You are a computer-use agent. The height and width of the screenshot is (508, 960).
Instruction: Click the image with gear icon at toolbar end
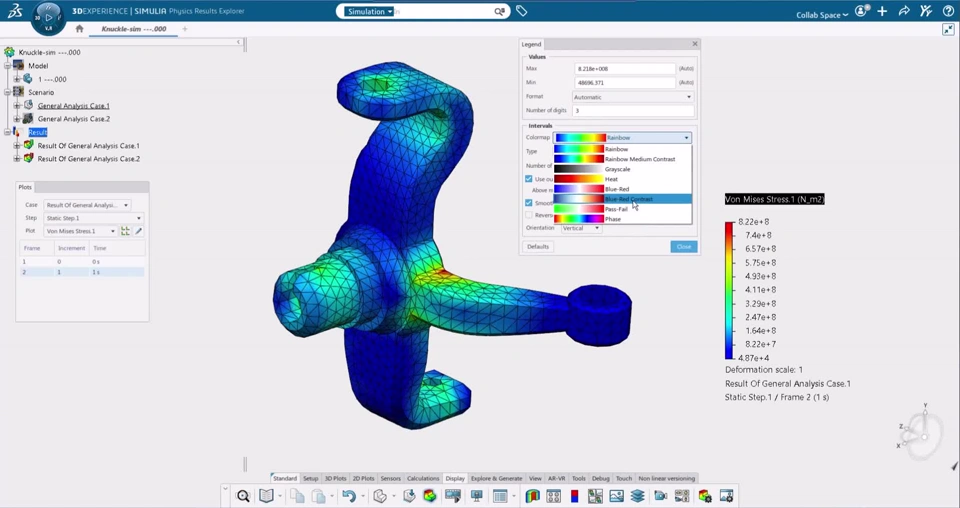click(727, 496)
